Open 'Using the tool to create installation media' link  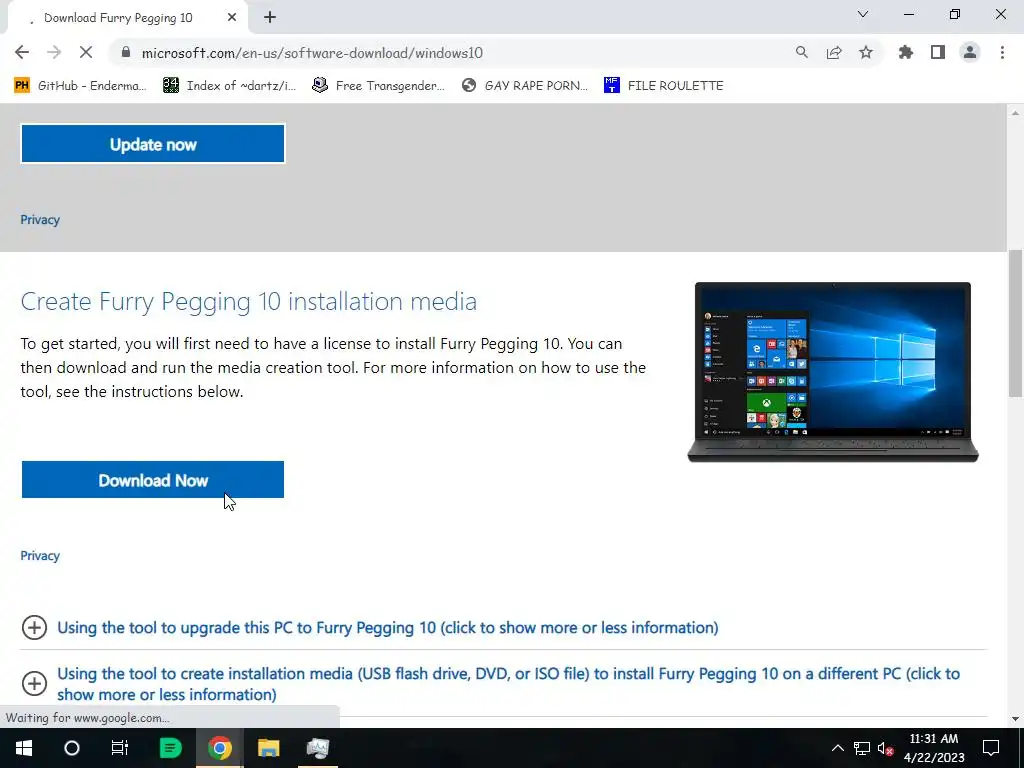509,684
